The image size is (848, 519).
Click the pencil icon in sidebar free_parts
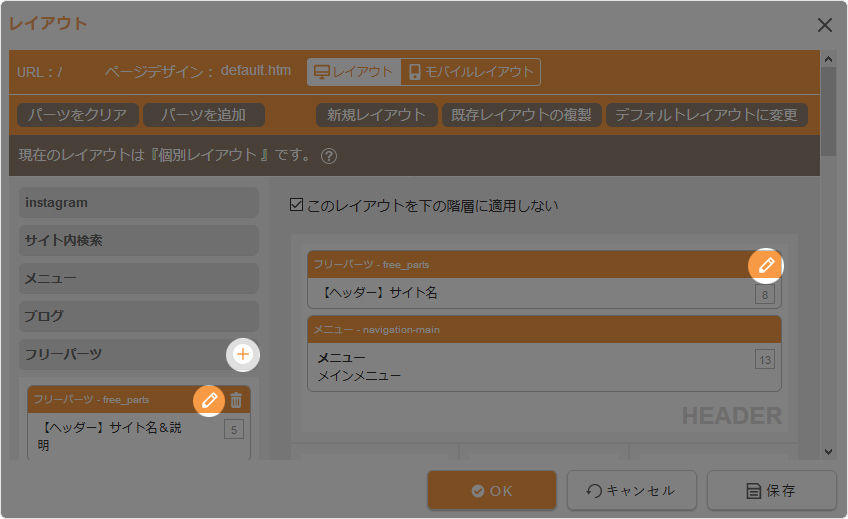coord(209,400)
